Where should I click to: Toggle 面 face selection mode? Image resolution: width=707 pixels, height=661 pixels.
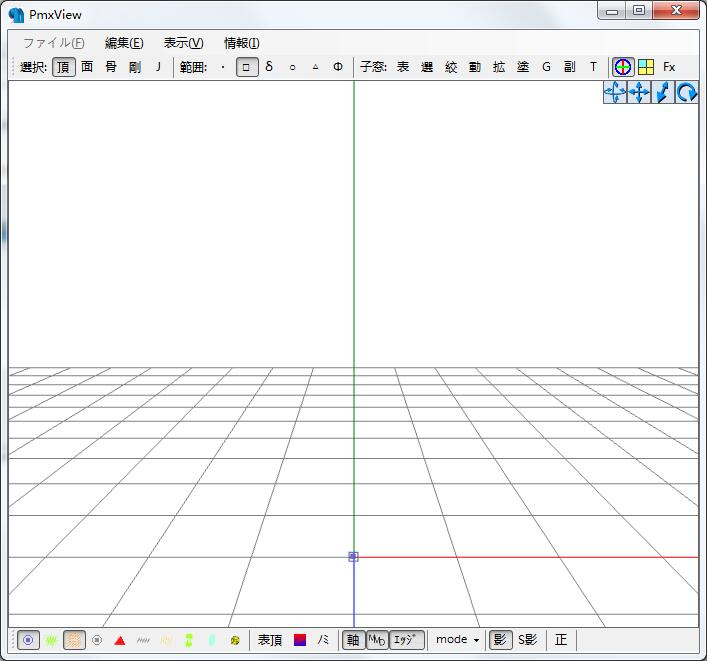[87, 67]
